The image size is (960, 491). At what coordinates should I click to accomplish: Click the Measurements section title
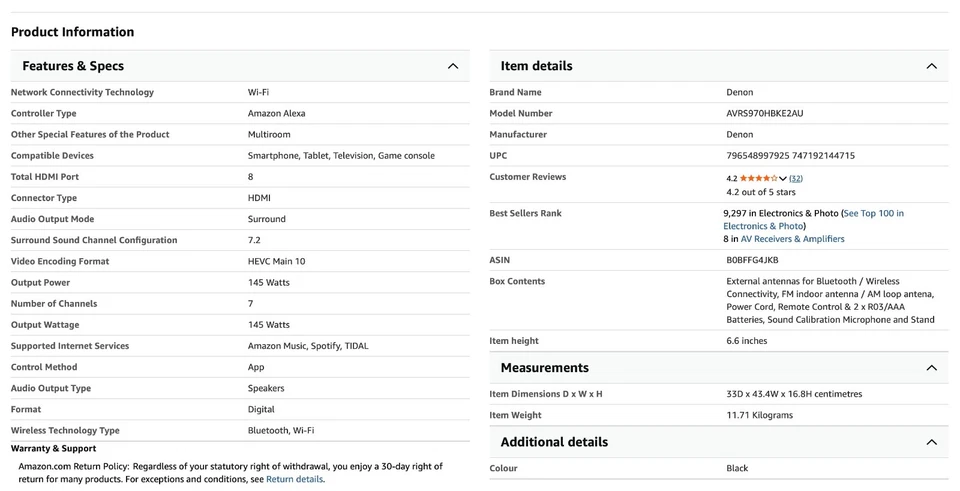point(544,368)
